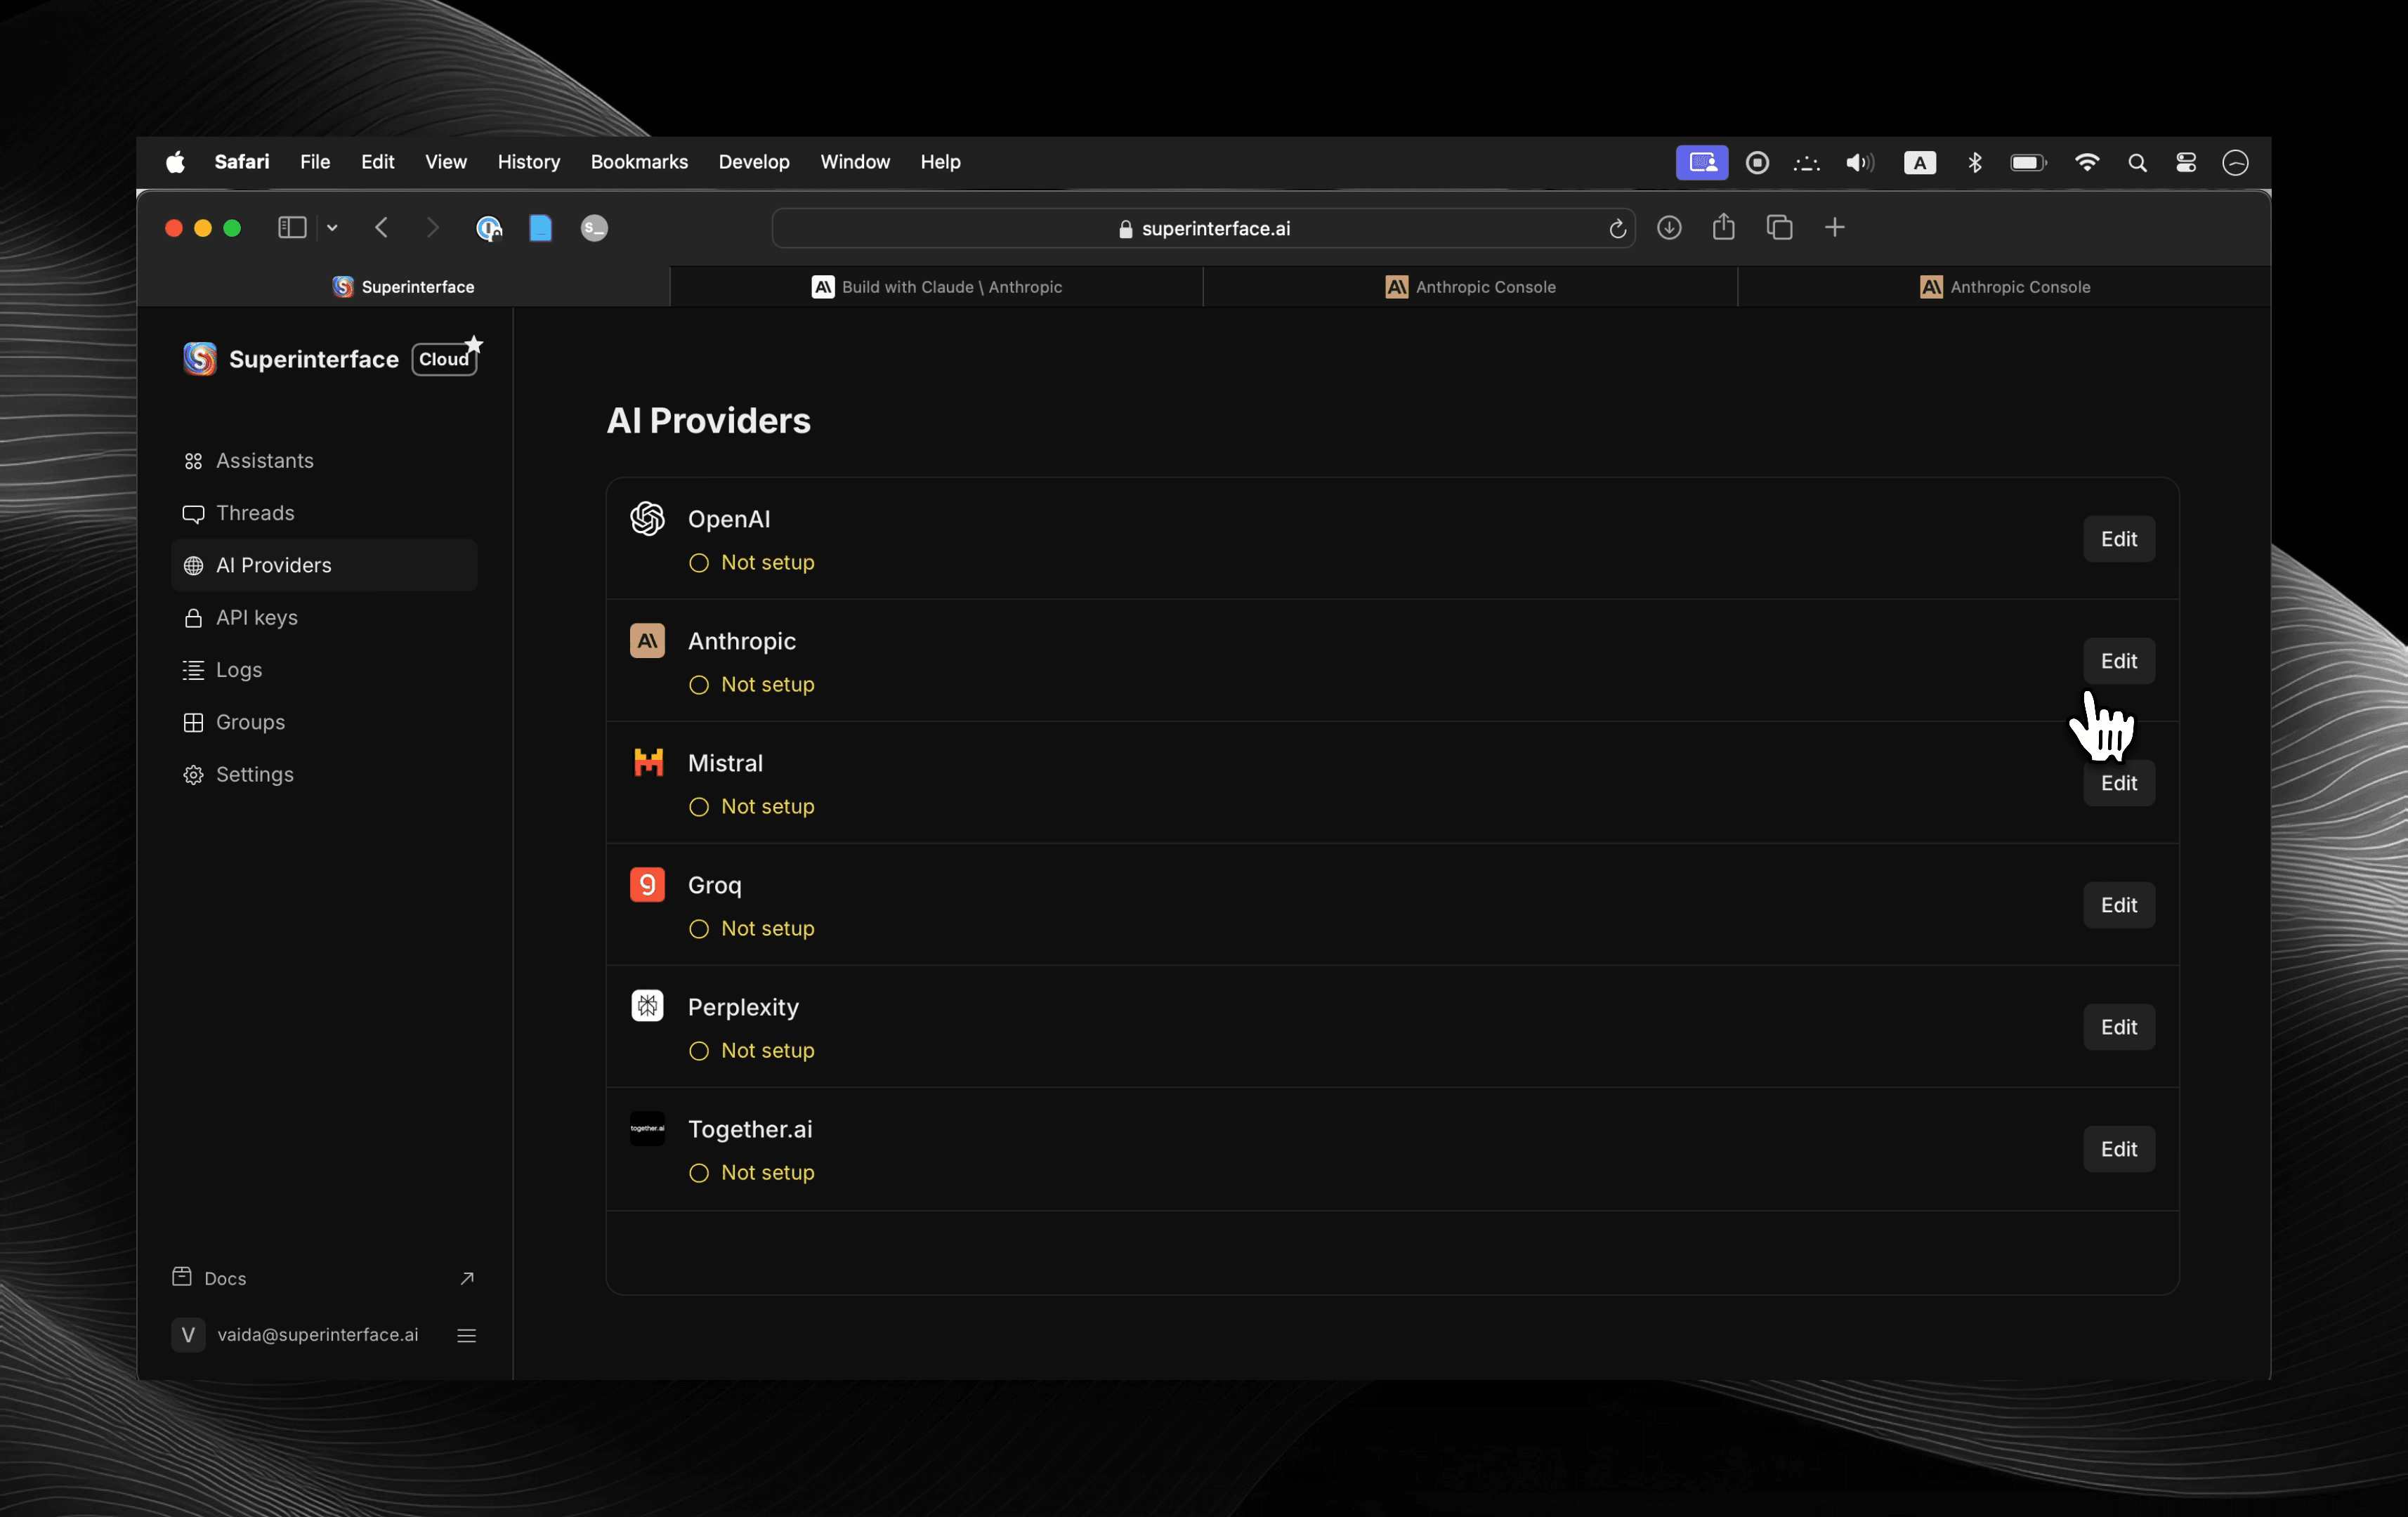Image resolution: width=2408 pixels, height=1517 pixels.
Task: Edit the OpenAI provider
Action: click(x=2118, y=539)
